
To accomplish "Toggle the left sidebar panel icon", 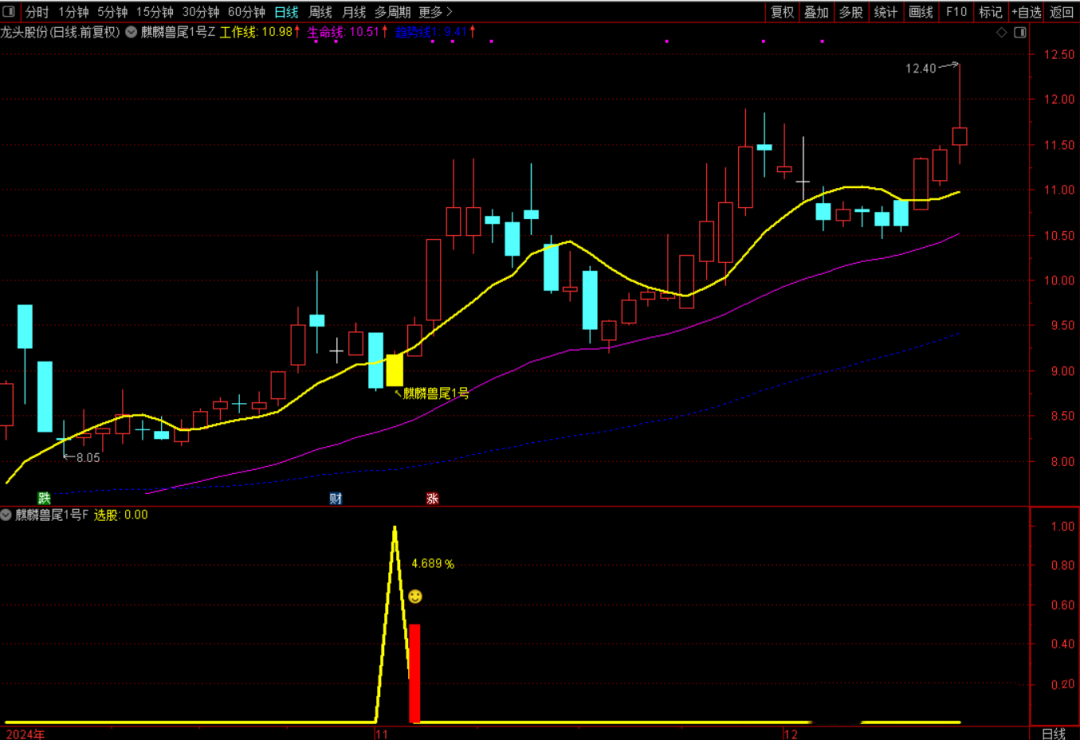I will (8, 12).
